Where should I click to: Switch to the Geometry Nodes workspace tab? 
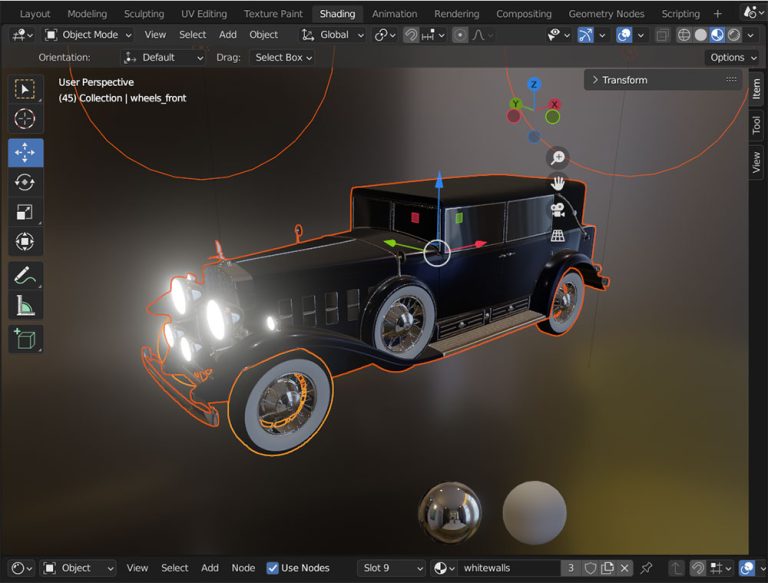point(606,14)
